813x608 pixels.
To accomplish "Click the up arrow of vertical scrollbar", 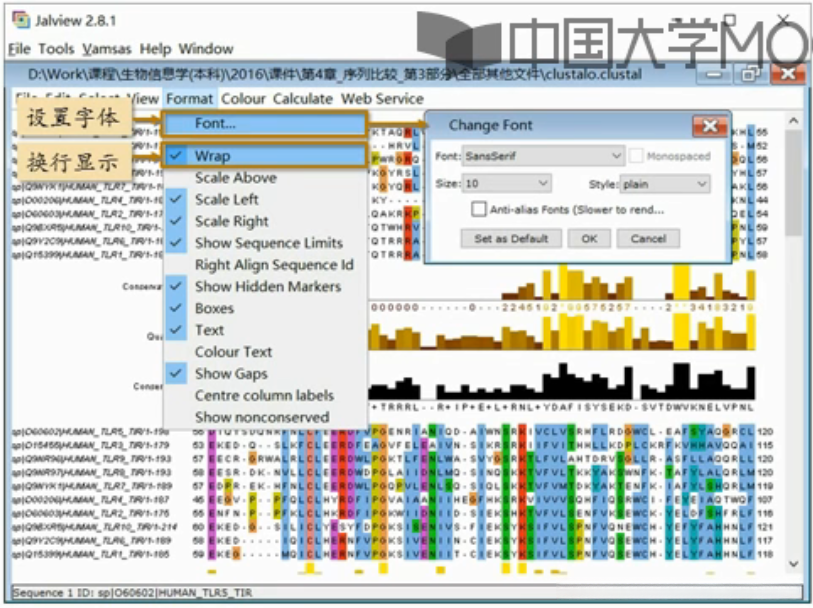I will tap(793, 121).
